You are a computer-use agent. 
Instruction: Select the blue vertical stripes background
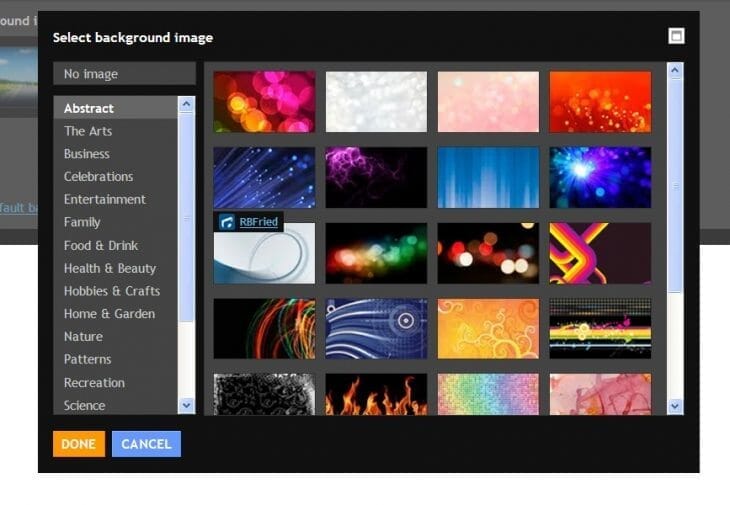(x=488, y=178)
